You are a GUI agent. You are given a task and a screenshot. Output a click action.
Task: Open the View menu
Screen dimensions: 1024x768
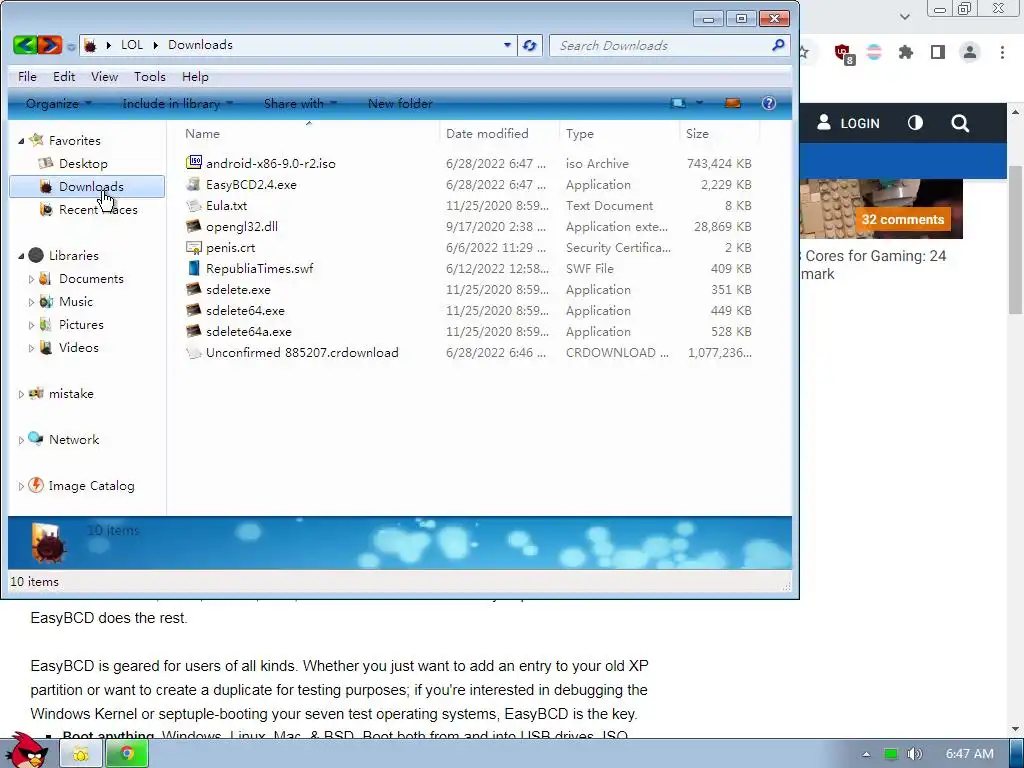[104, 76]
